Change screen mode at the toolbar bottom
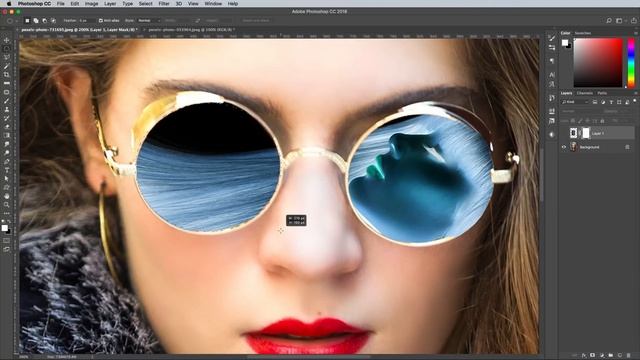Screen dimensions: 640x360 pyautogui.click(x=7, y=249)
